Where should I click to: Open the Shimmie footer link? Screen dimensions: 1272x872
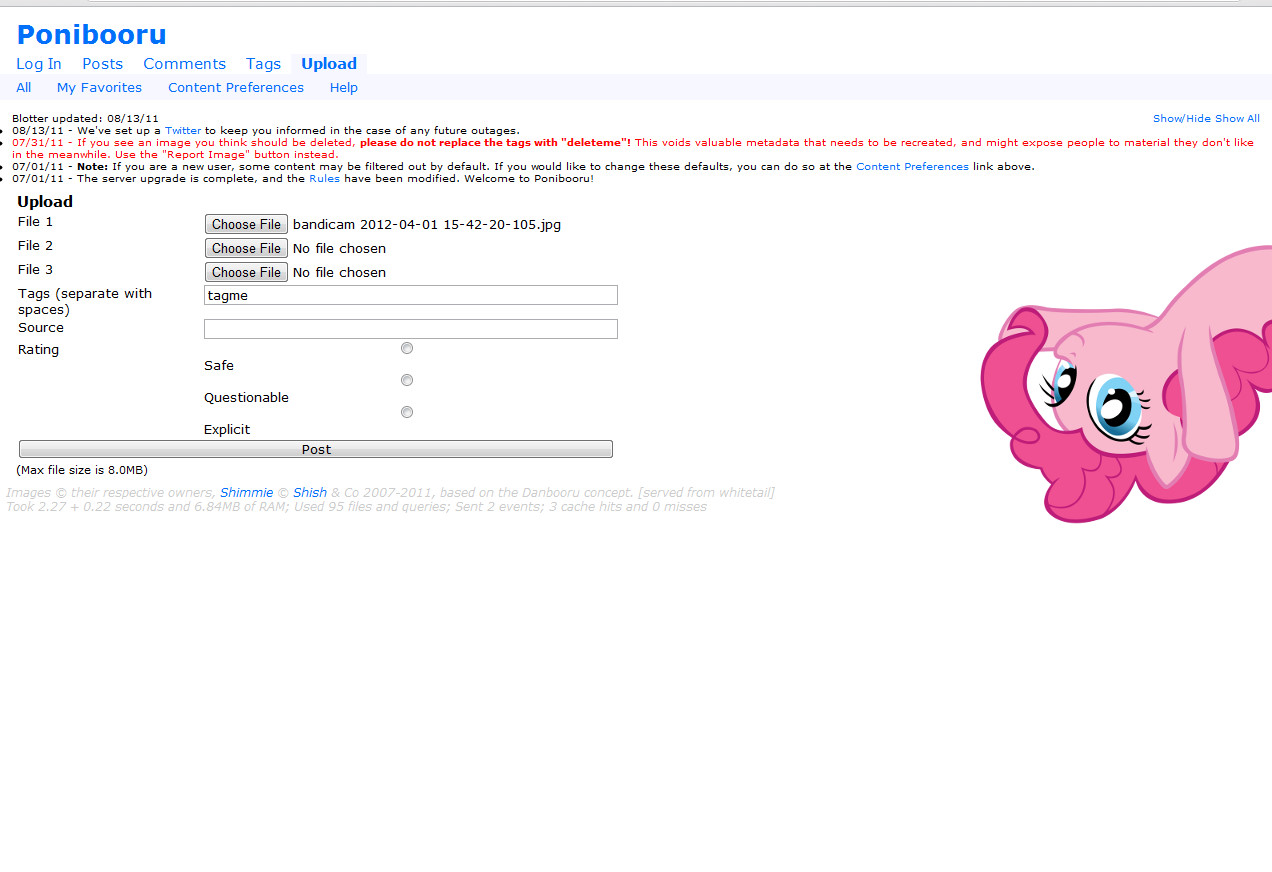click(246, 493)
